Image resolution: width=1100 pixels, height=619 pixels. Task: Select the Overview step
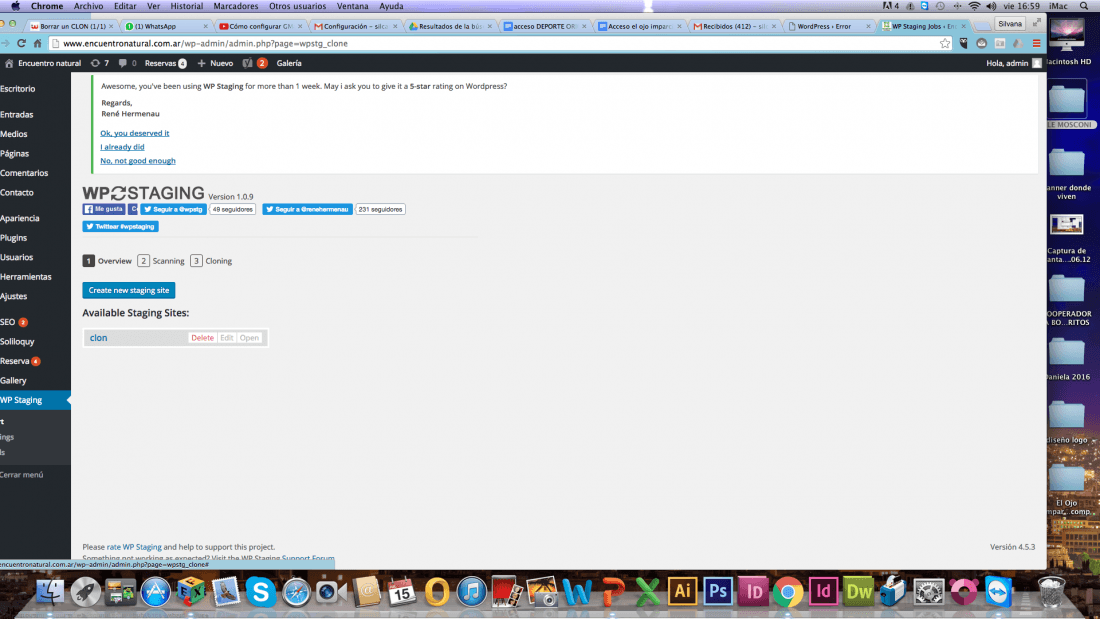107,261
